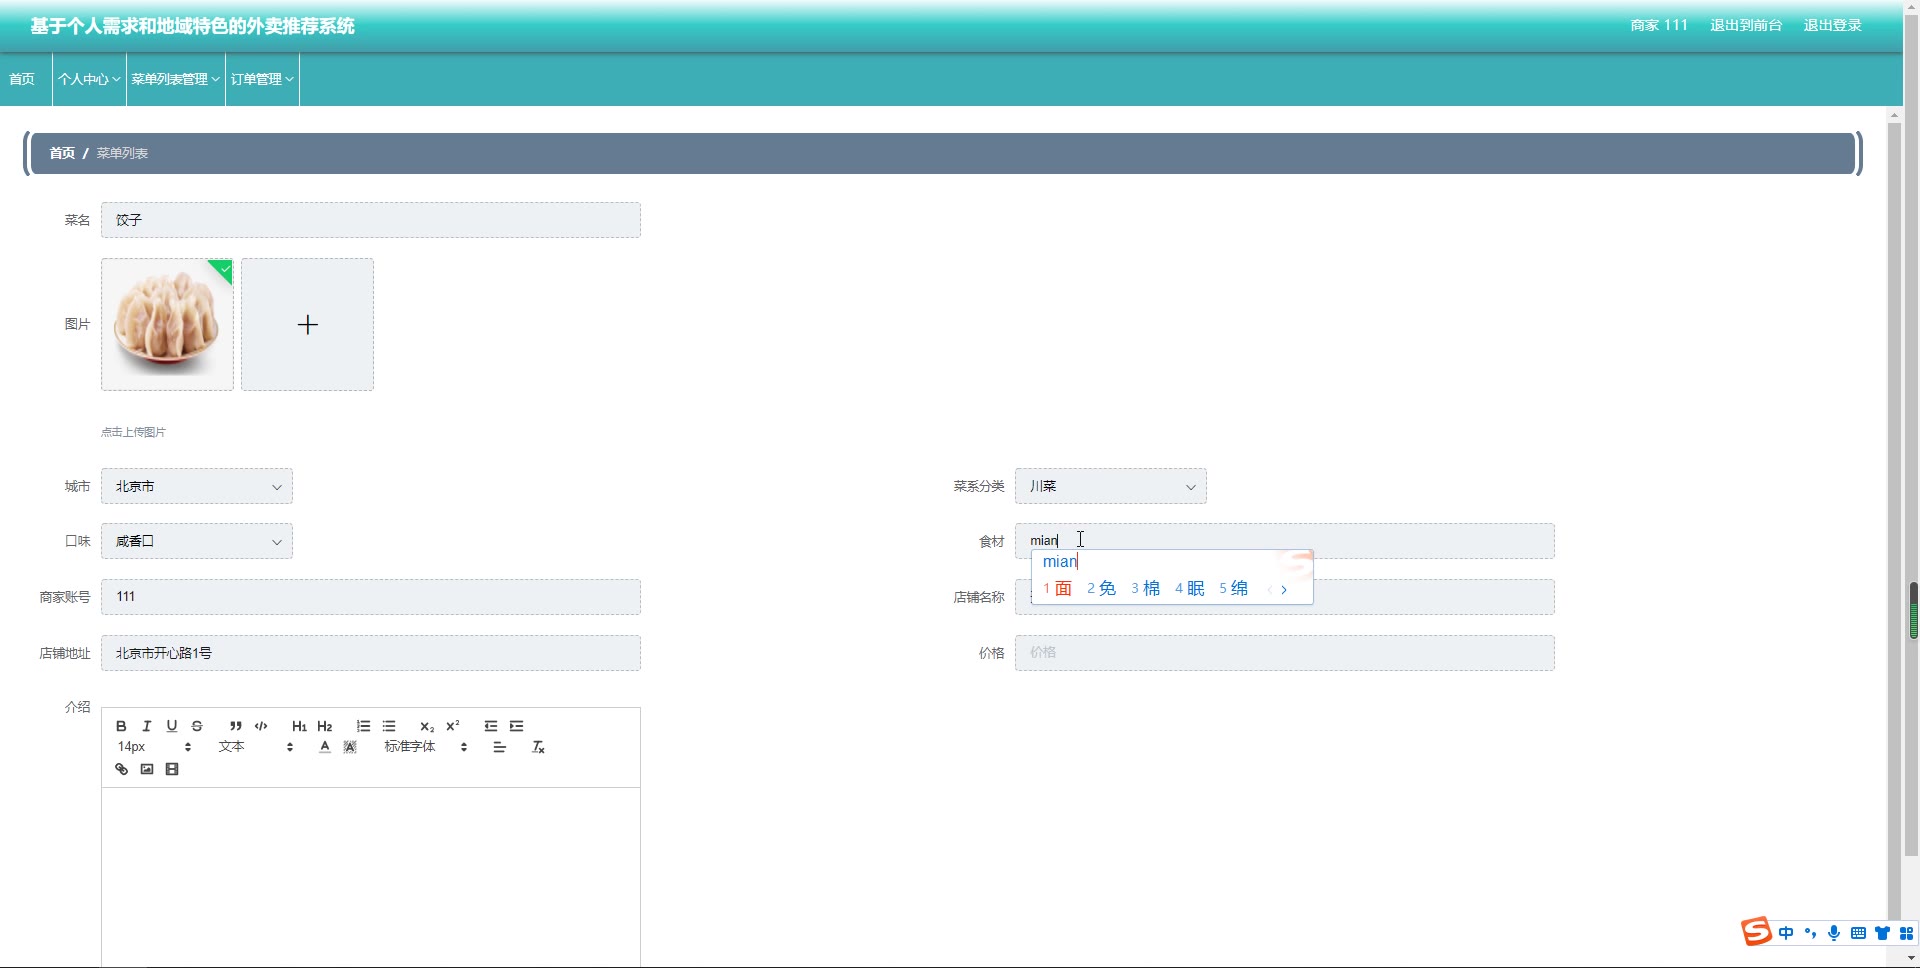Open the text background color picker
Image resolution: width=1920 pixels, height=968 pixels.
tap(350, 747)
